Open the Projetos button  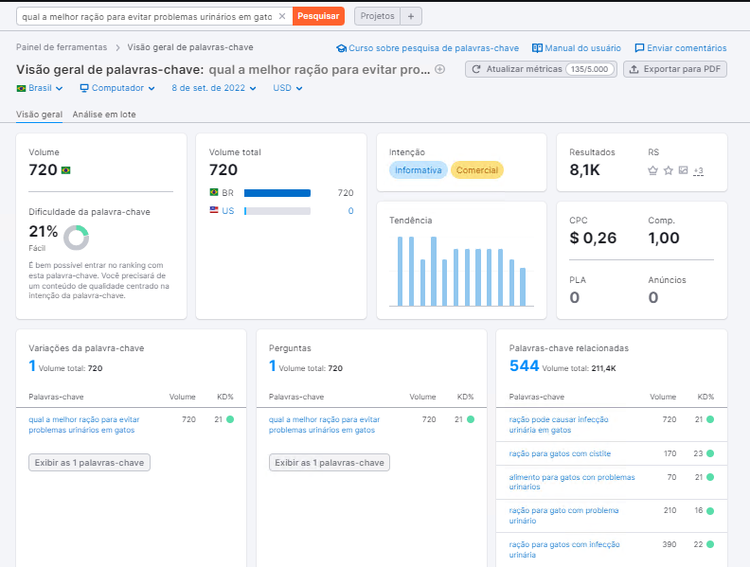point(377,16)
